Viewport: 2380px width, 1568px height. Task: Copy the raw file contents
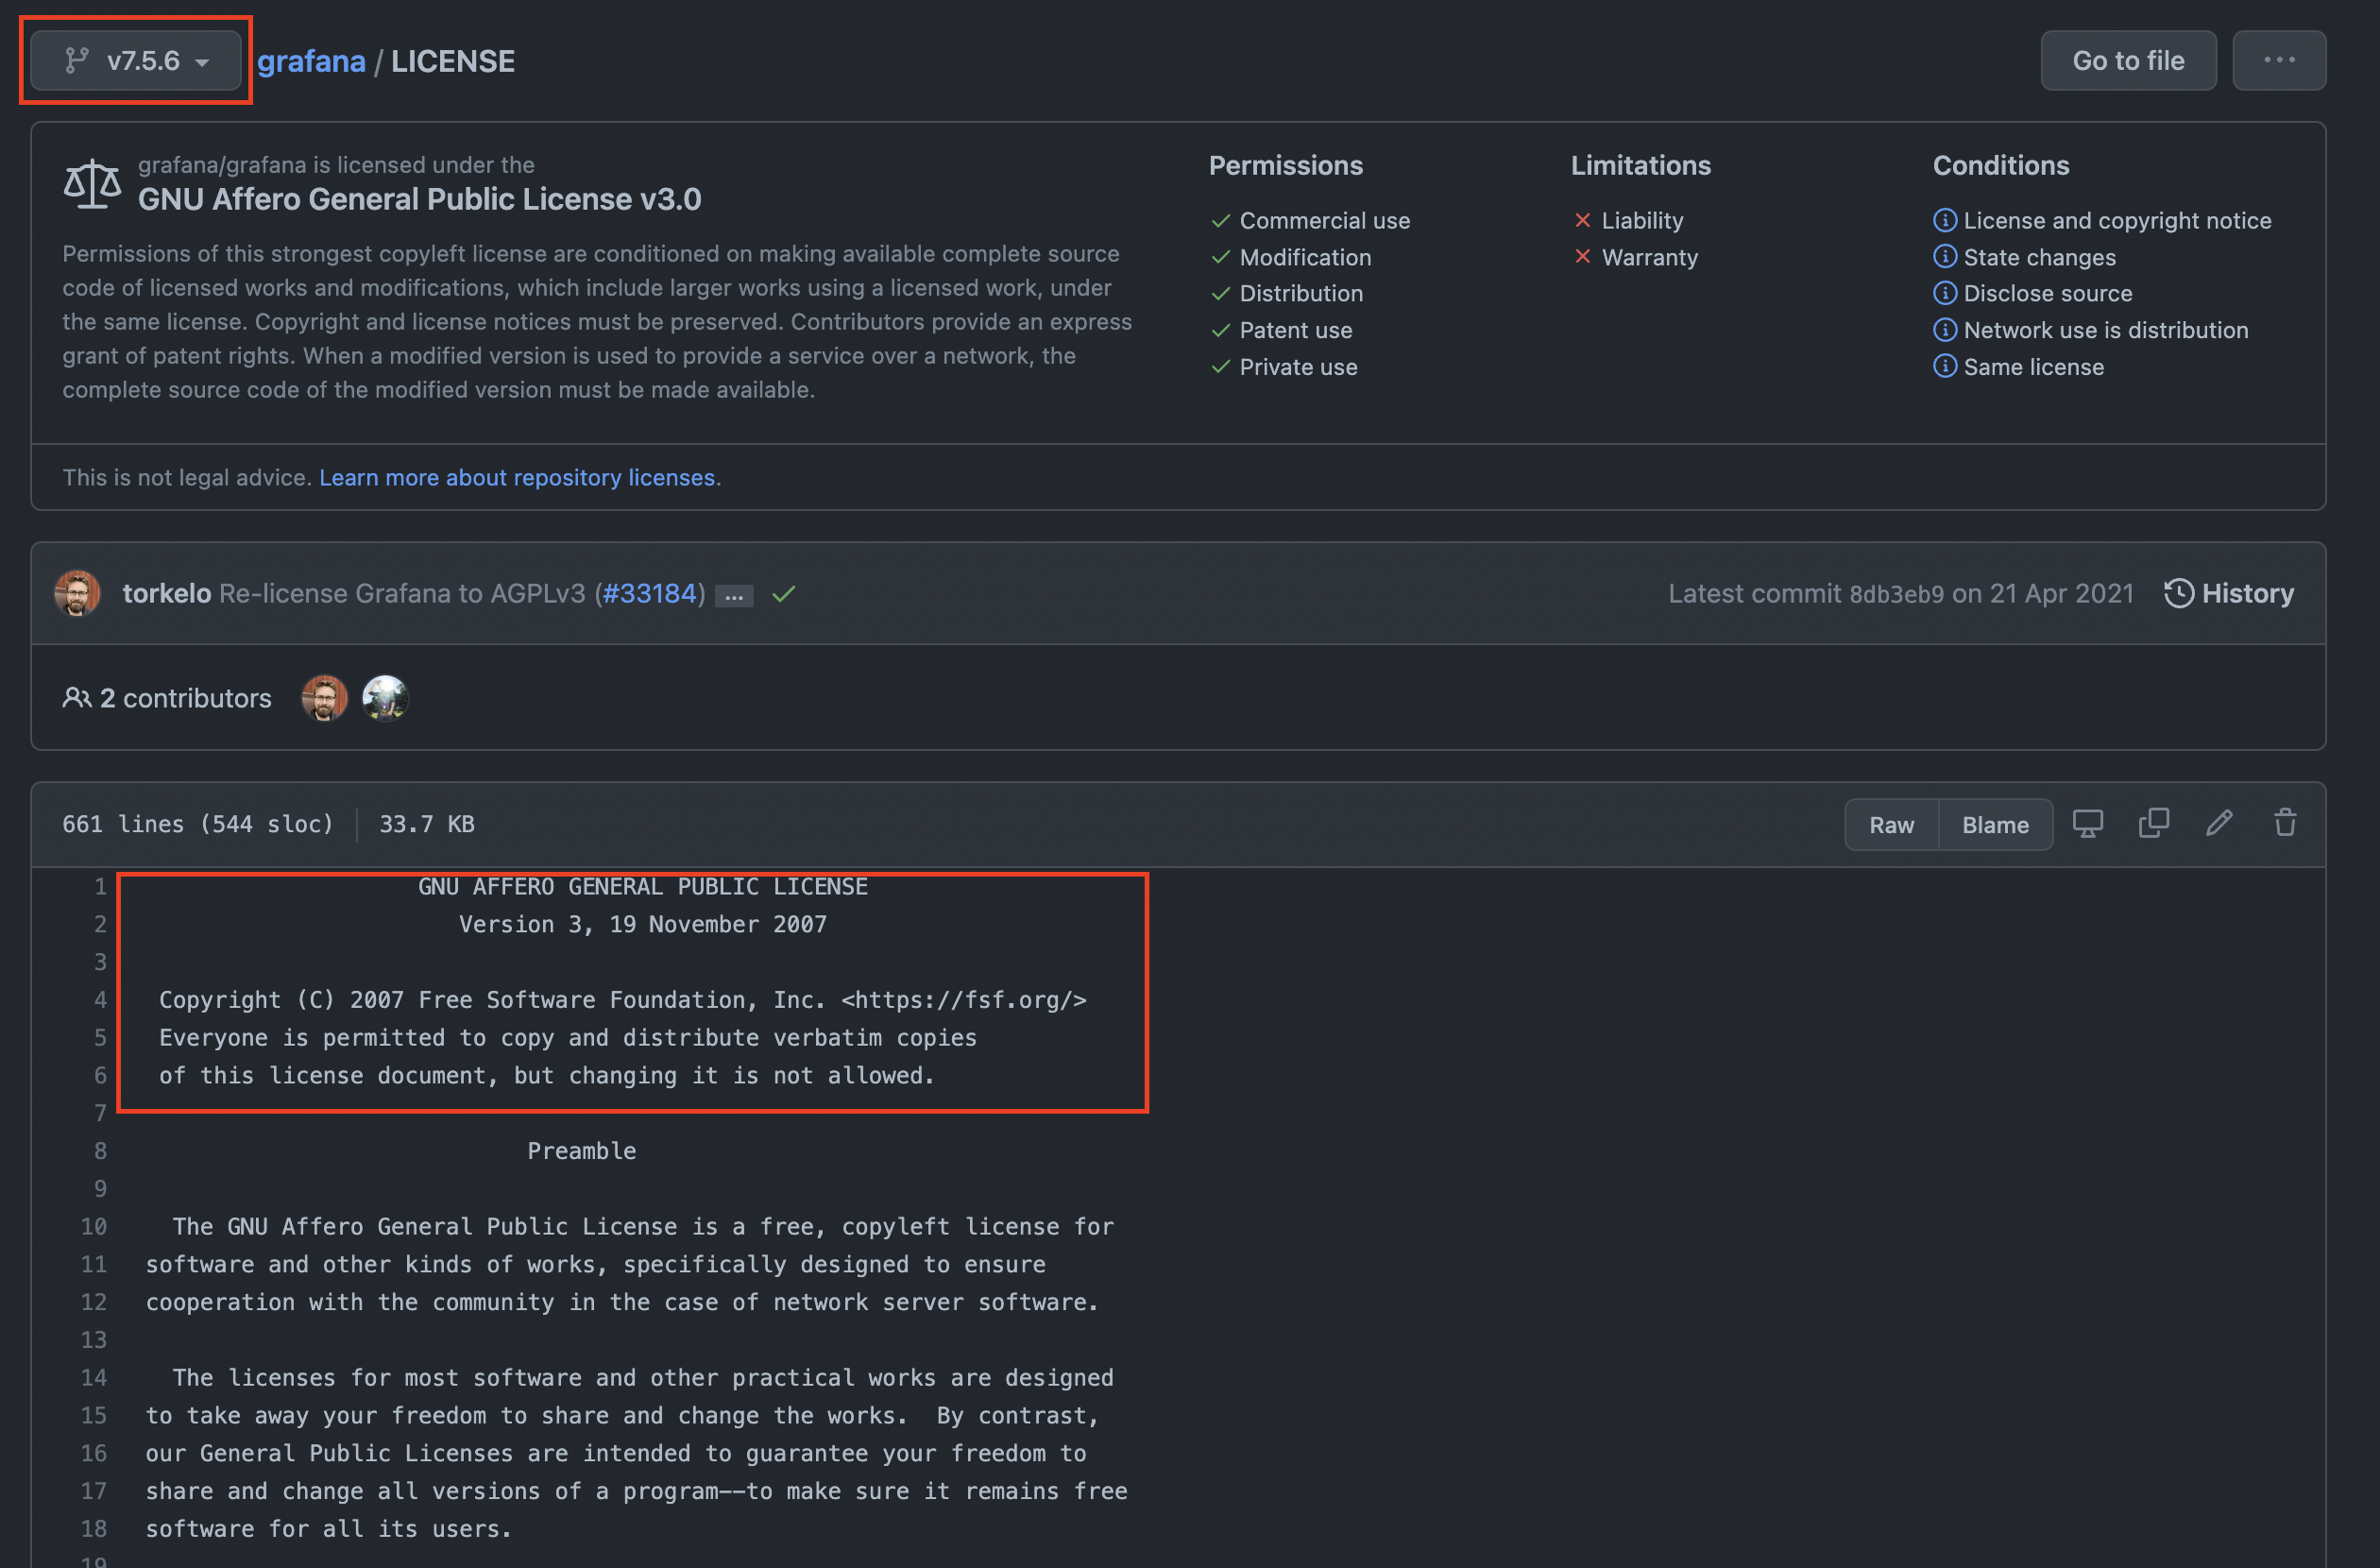coord(2153,823)
